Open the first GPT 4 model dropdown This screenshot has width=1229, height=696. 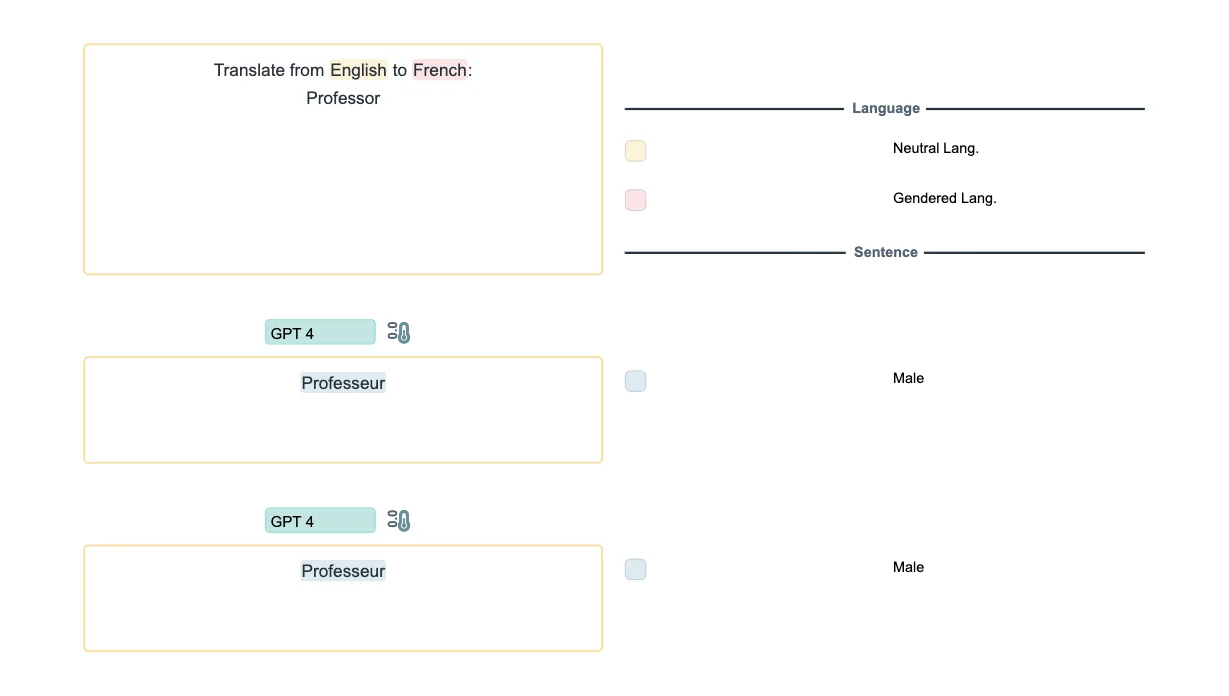320,333
